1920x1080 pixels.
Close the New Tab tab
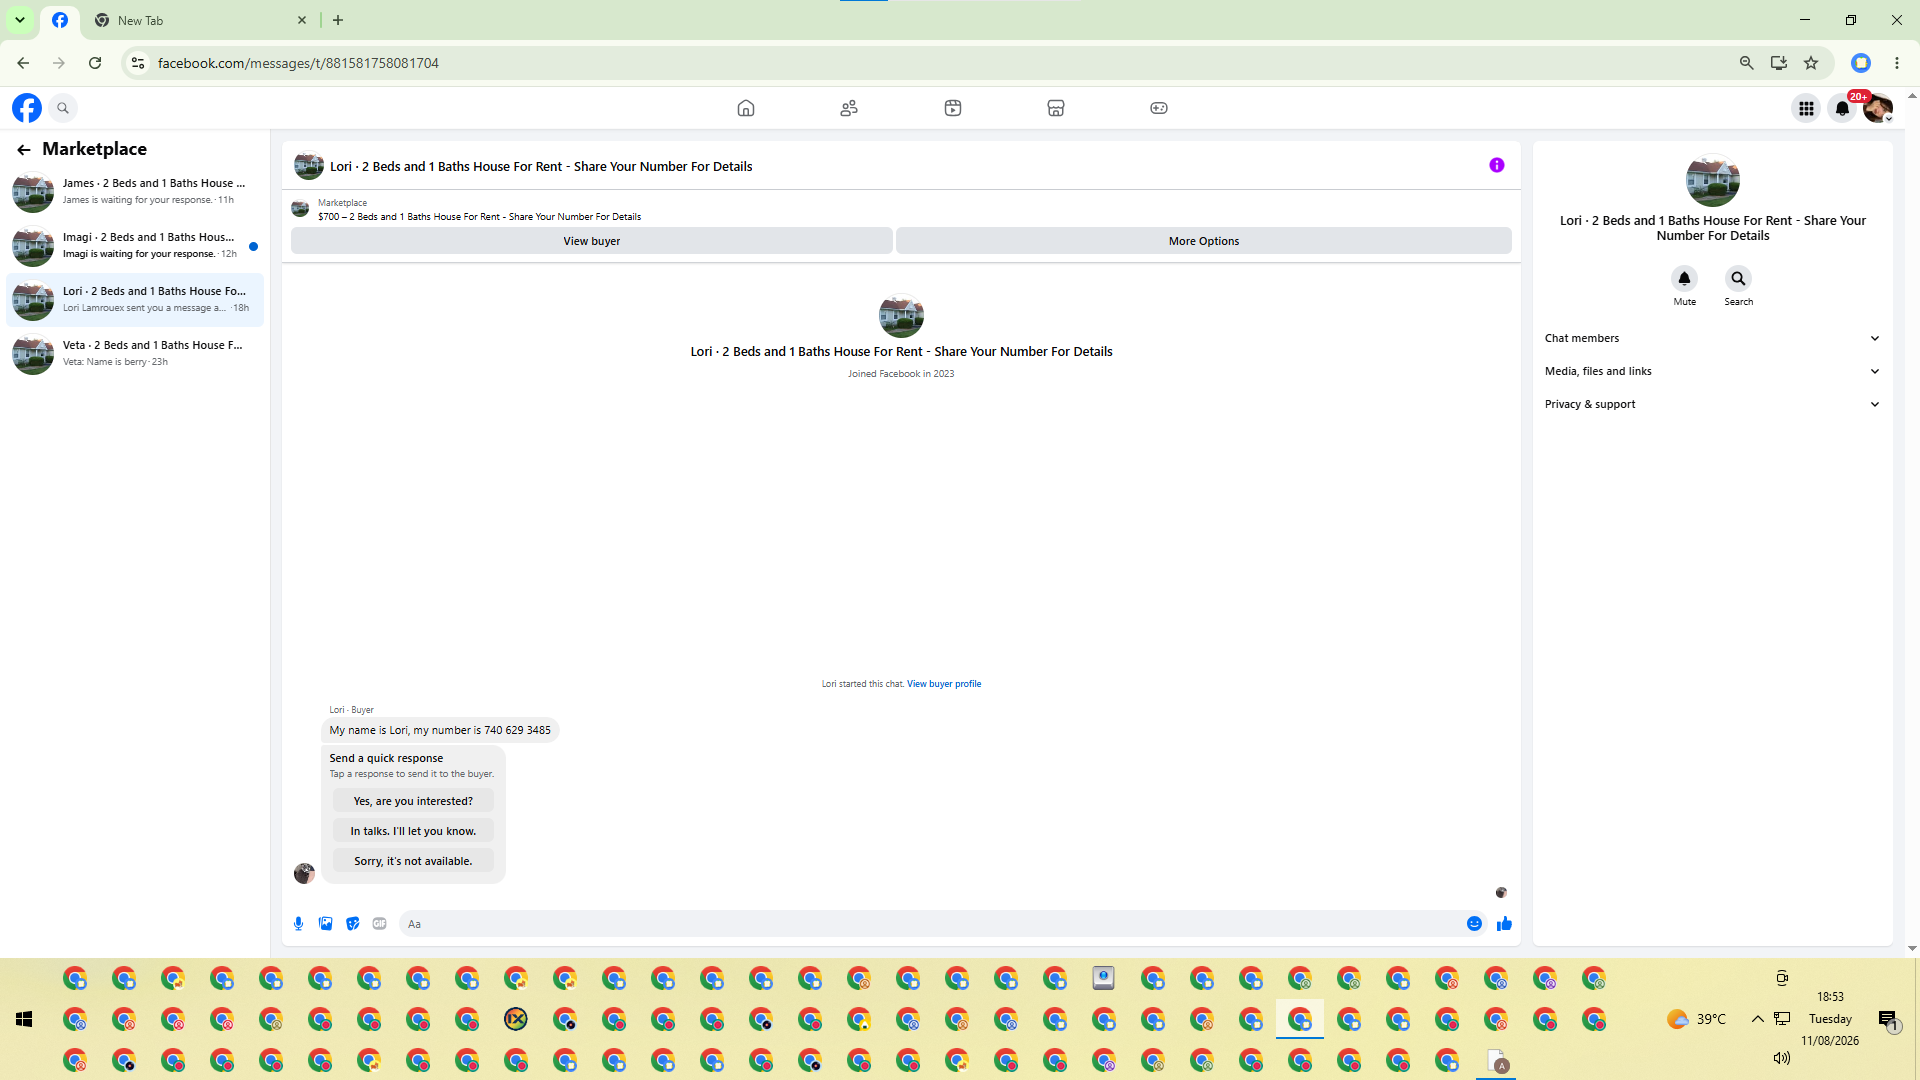point(302,20)
